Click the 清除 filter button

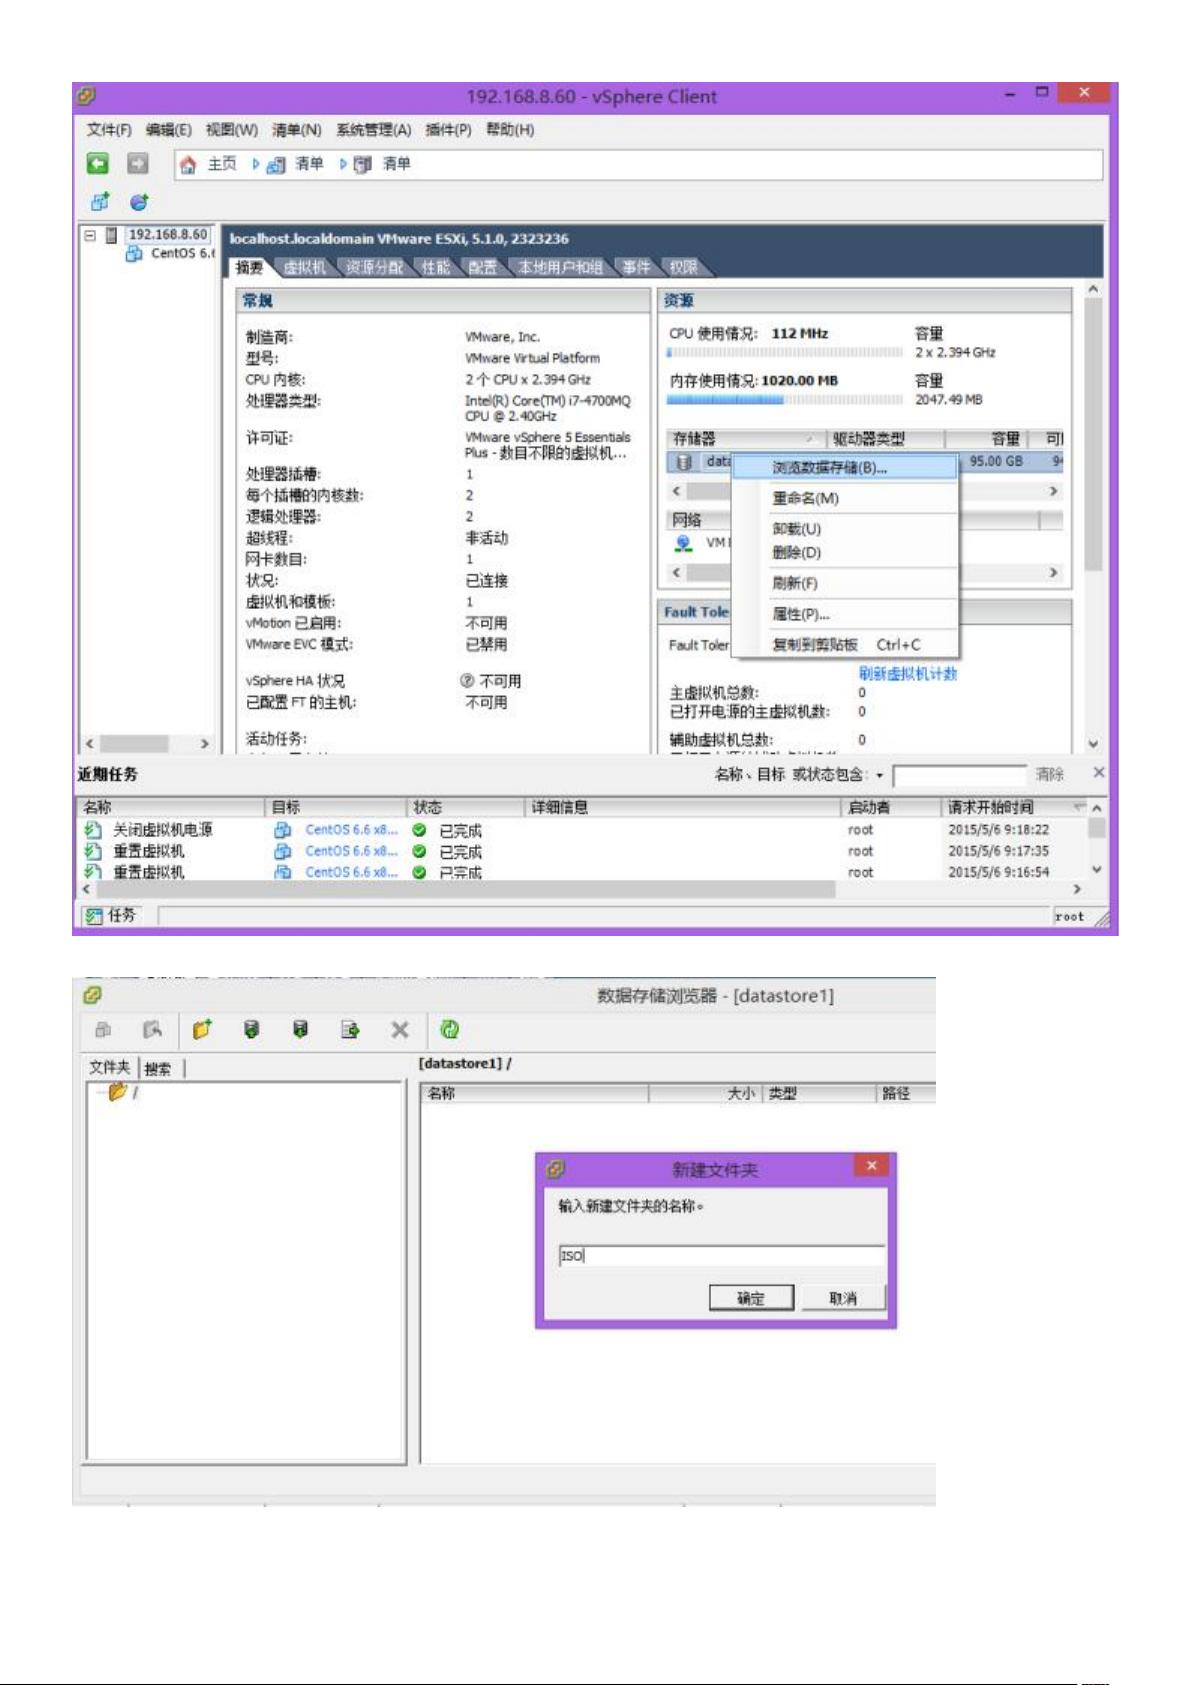coord(1050,774)
